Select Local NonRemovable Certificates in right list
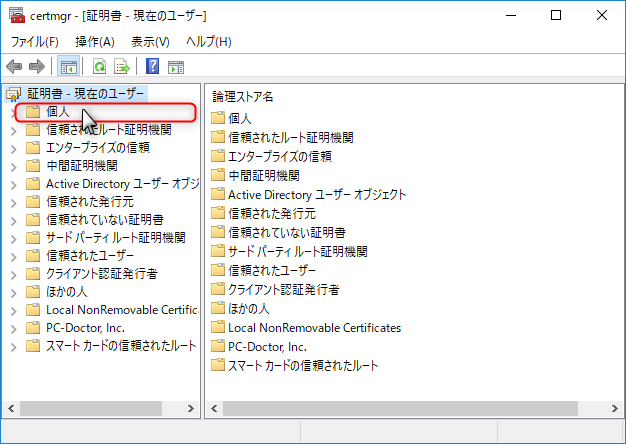 pos(314,327)
